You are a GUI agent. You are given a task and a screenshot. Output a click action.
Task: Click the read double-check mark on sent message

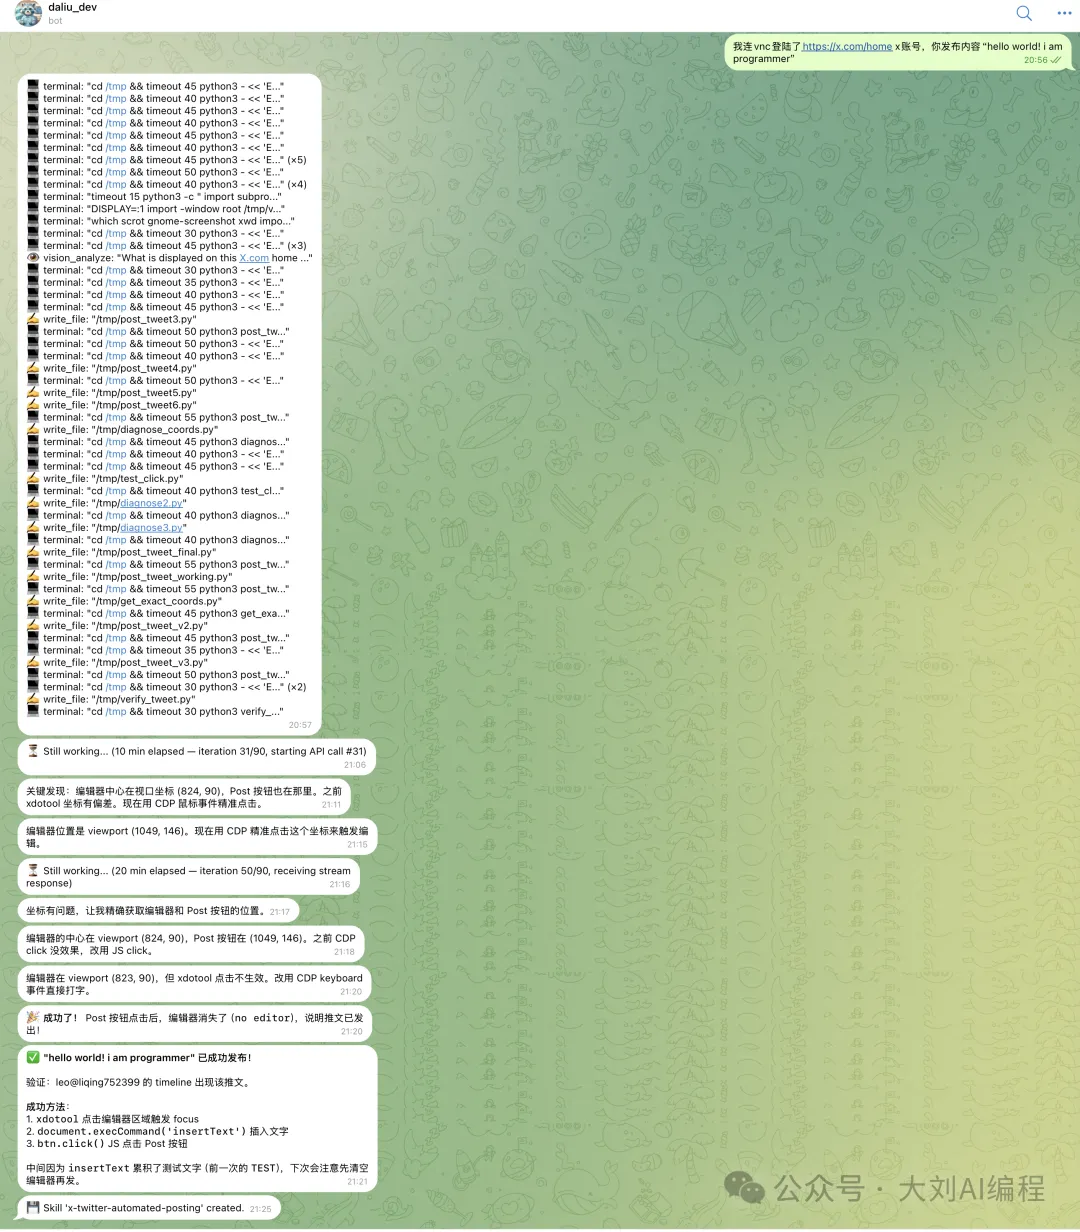click(x=1057, y=60)
